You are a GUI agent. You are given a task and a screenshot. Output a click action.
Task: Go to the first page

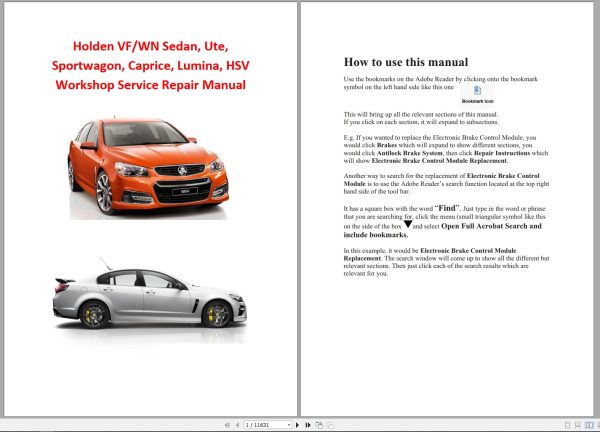click(227, 425)
